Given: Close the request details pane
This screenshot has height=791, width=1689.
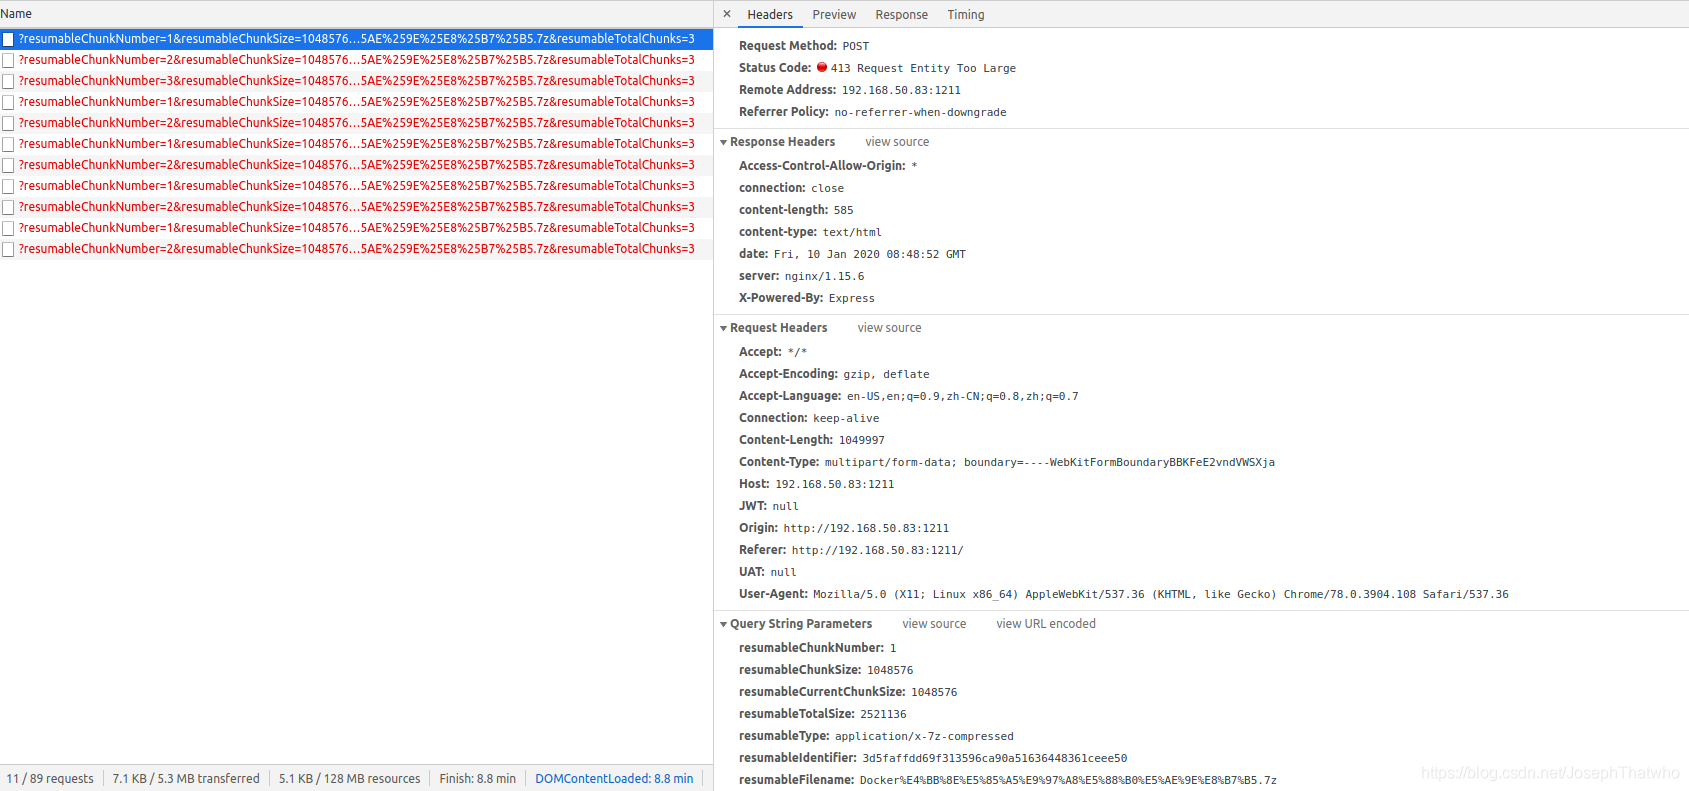Looking at the screenshot, I should click(727, 14).
